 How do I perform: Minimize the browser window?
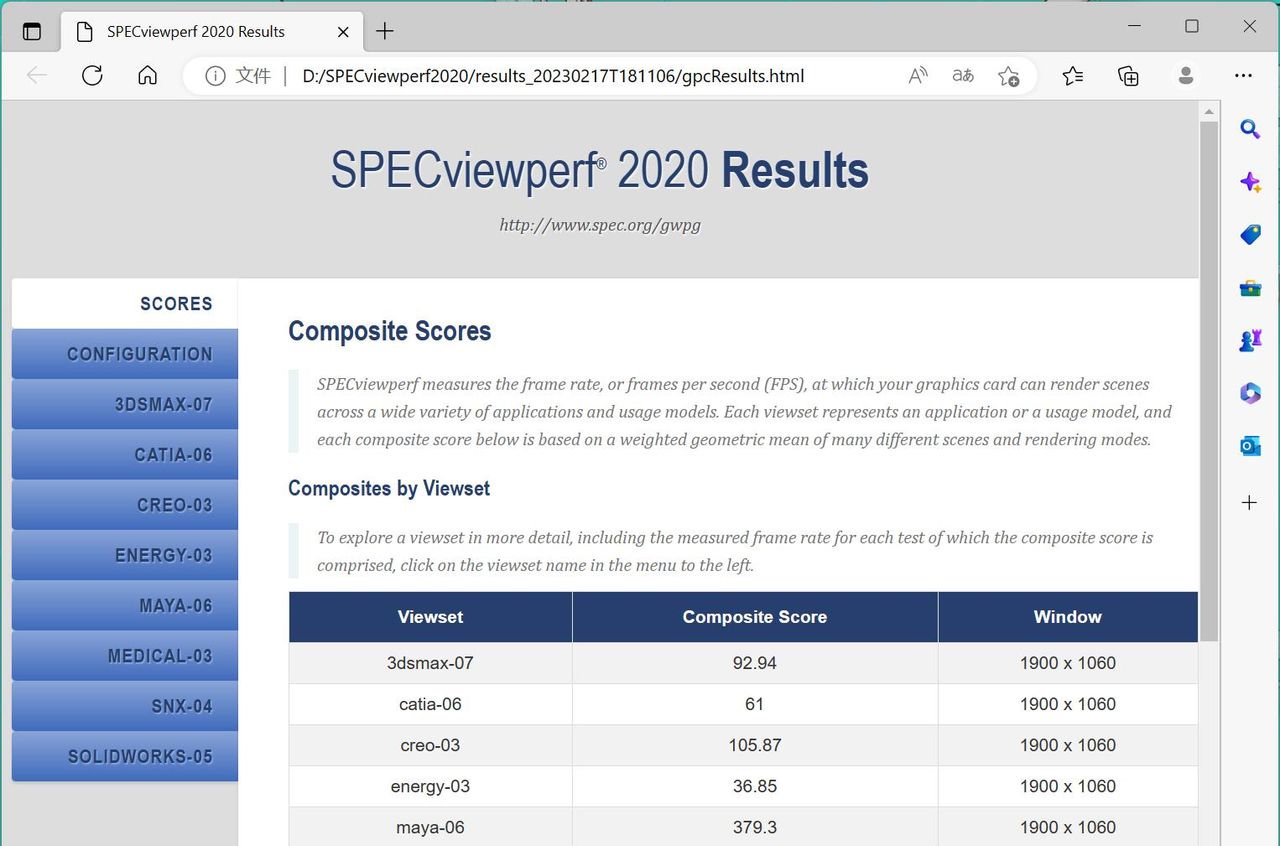1134,27
